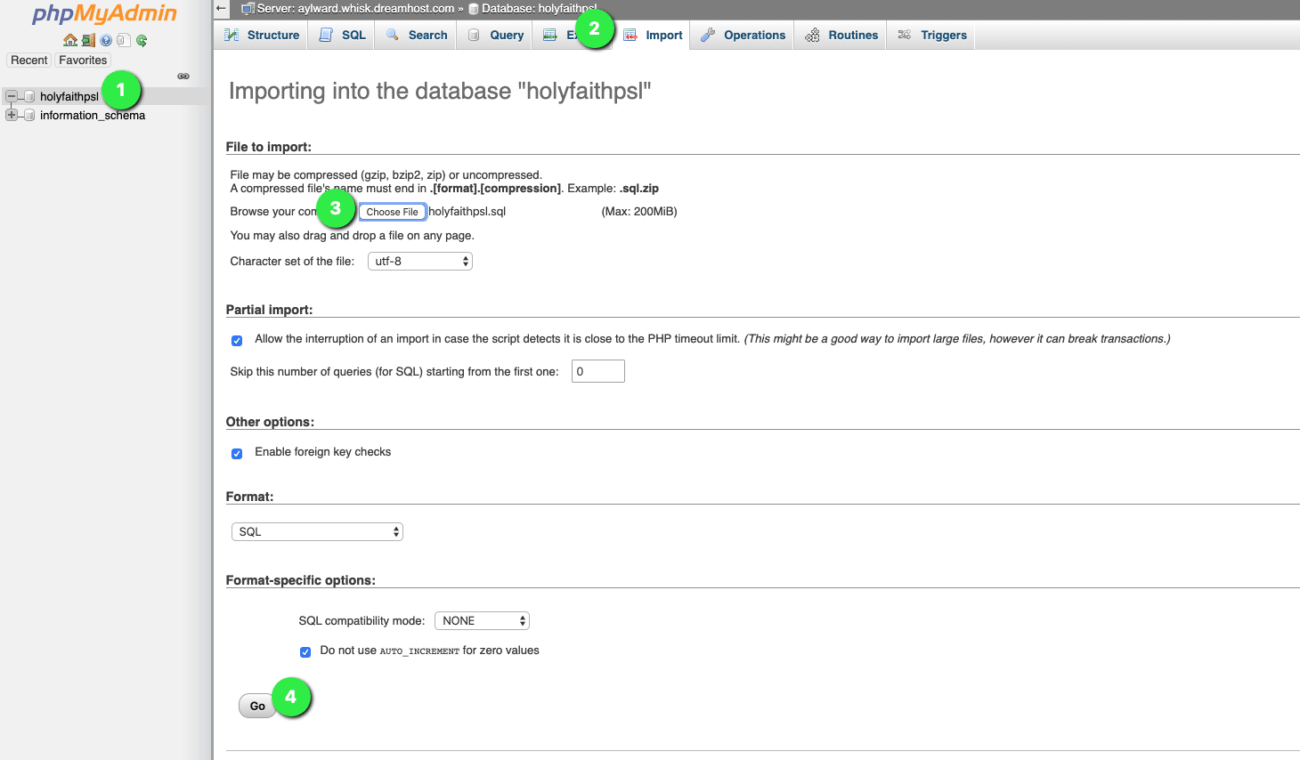Click the skip queries number field
The image size is (1300, 760).
click(x=597, y=370)
